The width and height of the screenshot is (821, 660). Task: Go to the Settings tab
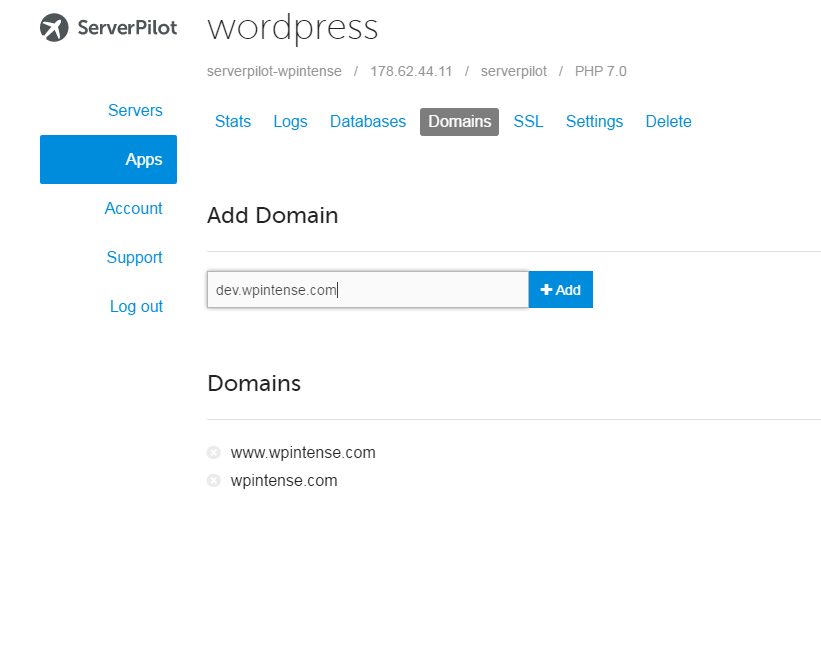click(594, 121)
